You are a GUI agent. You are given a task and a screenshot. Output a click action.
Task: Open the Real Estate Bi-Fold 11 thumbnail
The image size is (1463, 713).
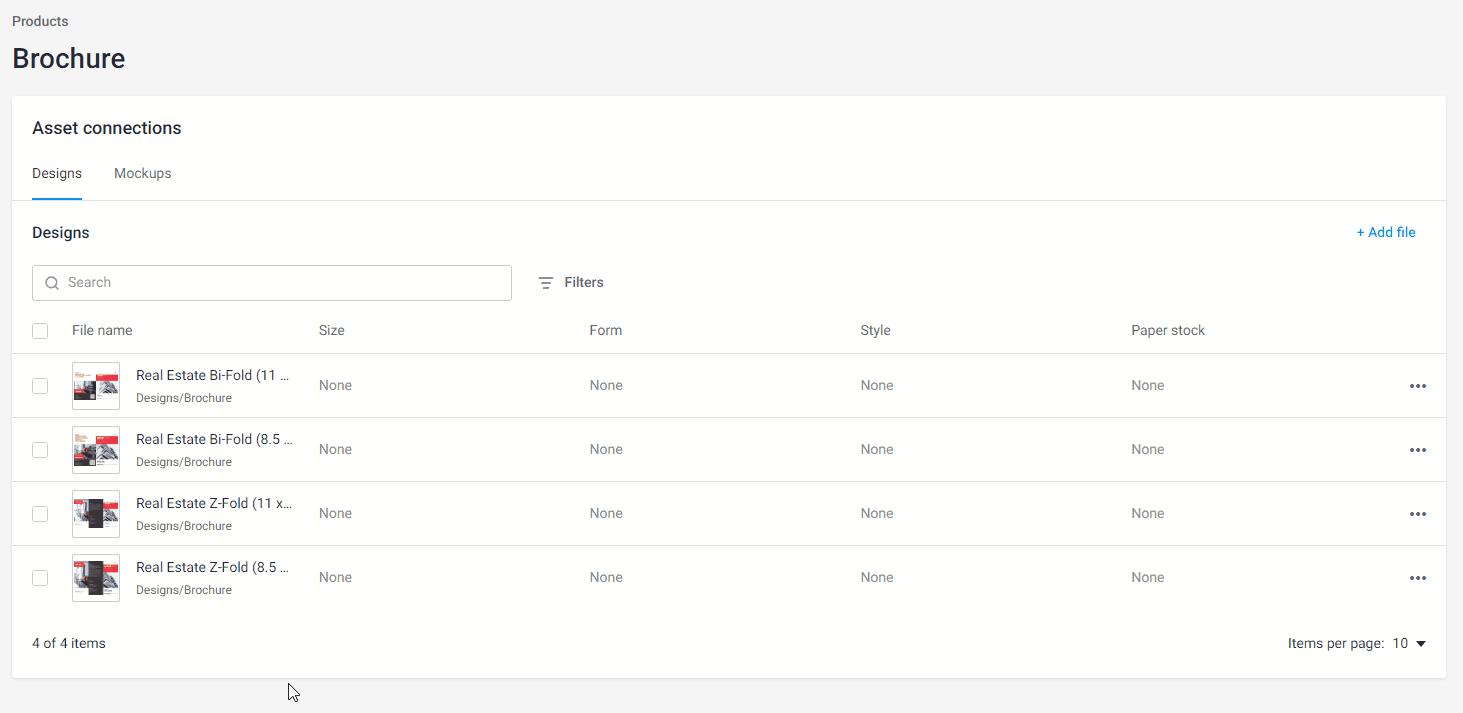click(x=96, y=386)
